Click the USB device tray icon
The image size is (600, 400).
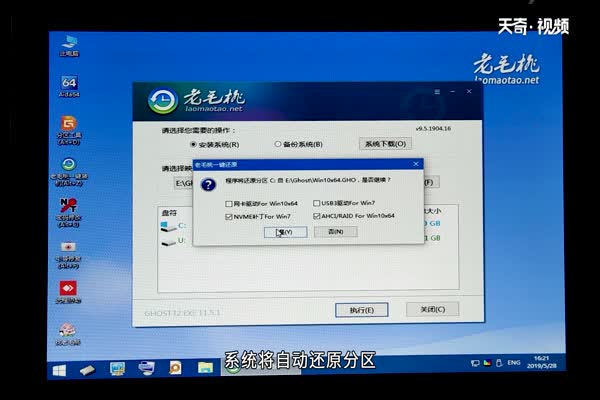pos(499,363)
